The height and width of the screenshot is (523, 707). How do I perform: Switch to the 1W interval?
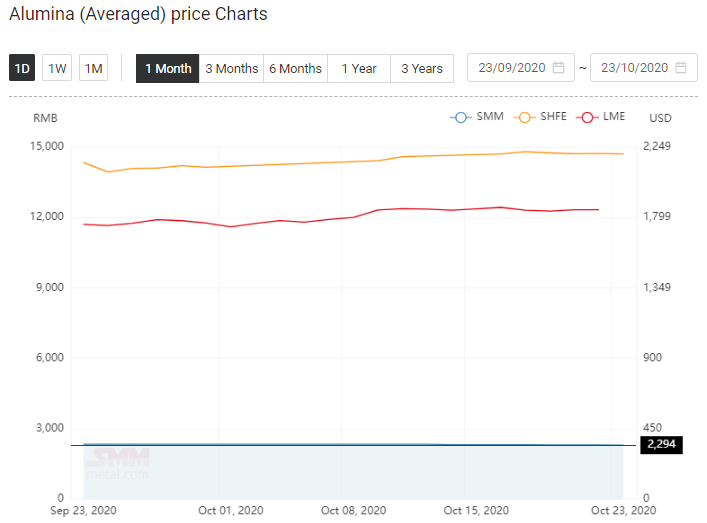pos(57,68)
